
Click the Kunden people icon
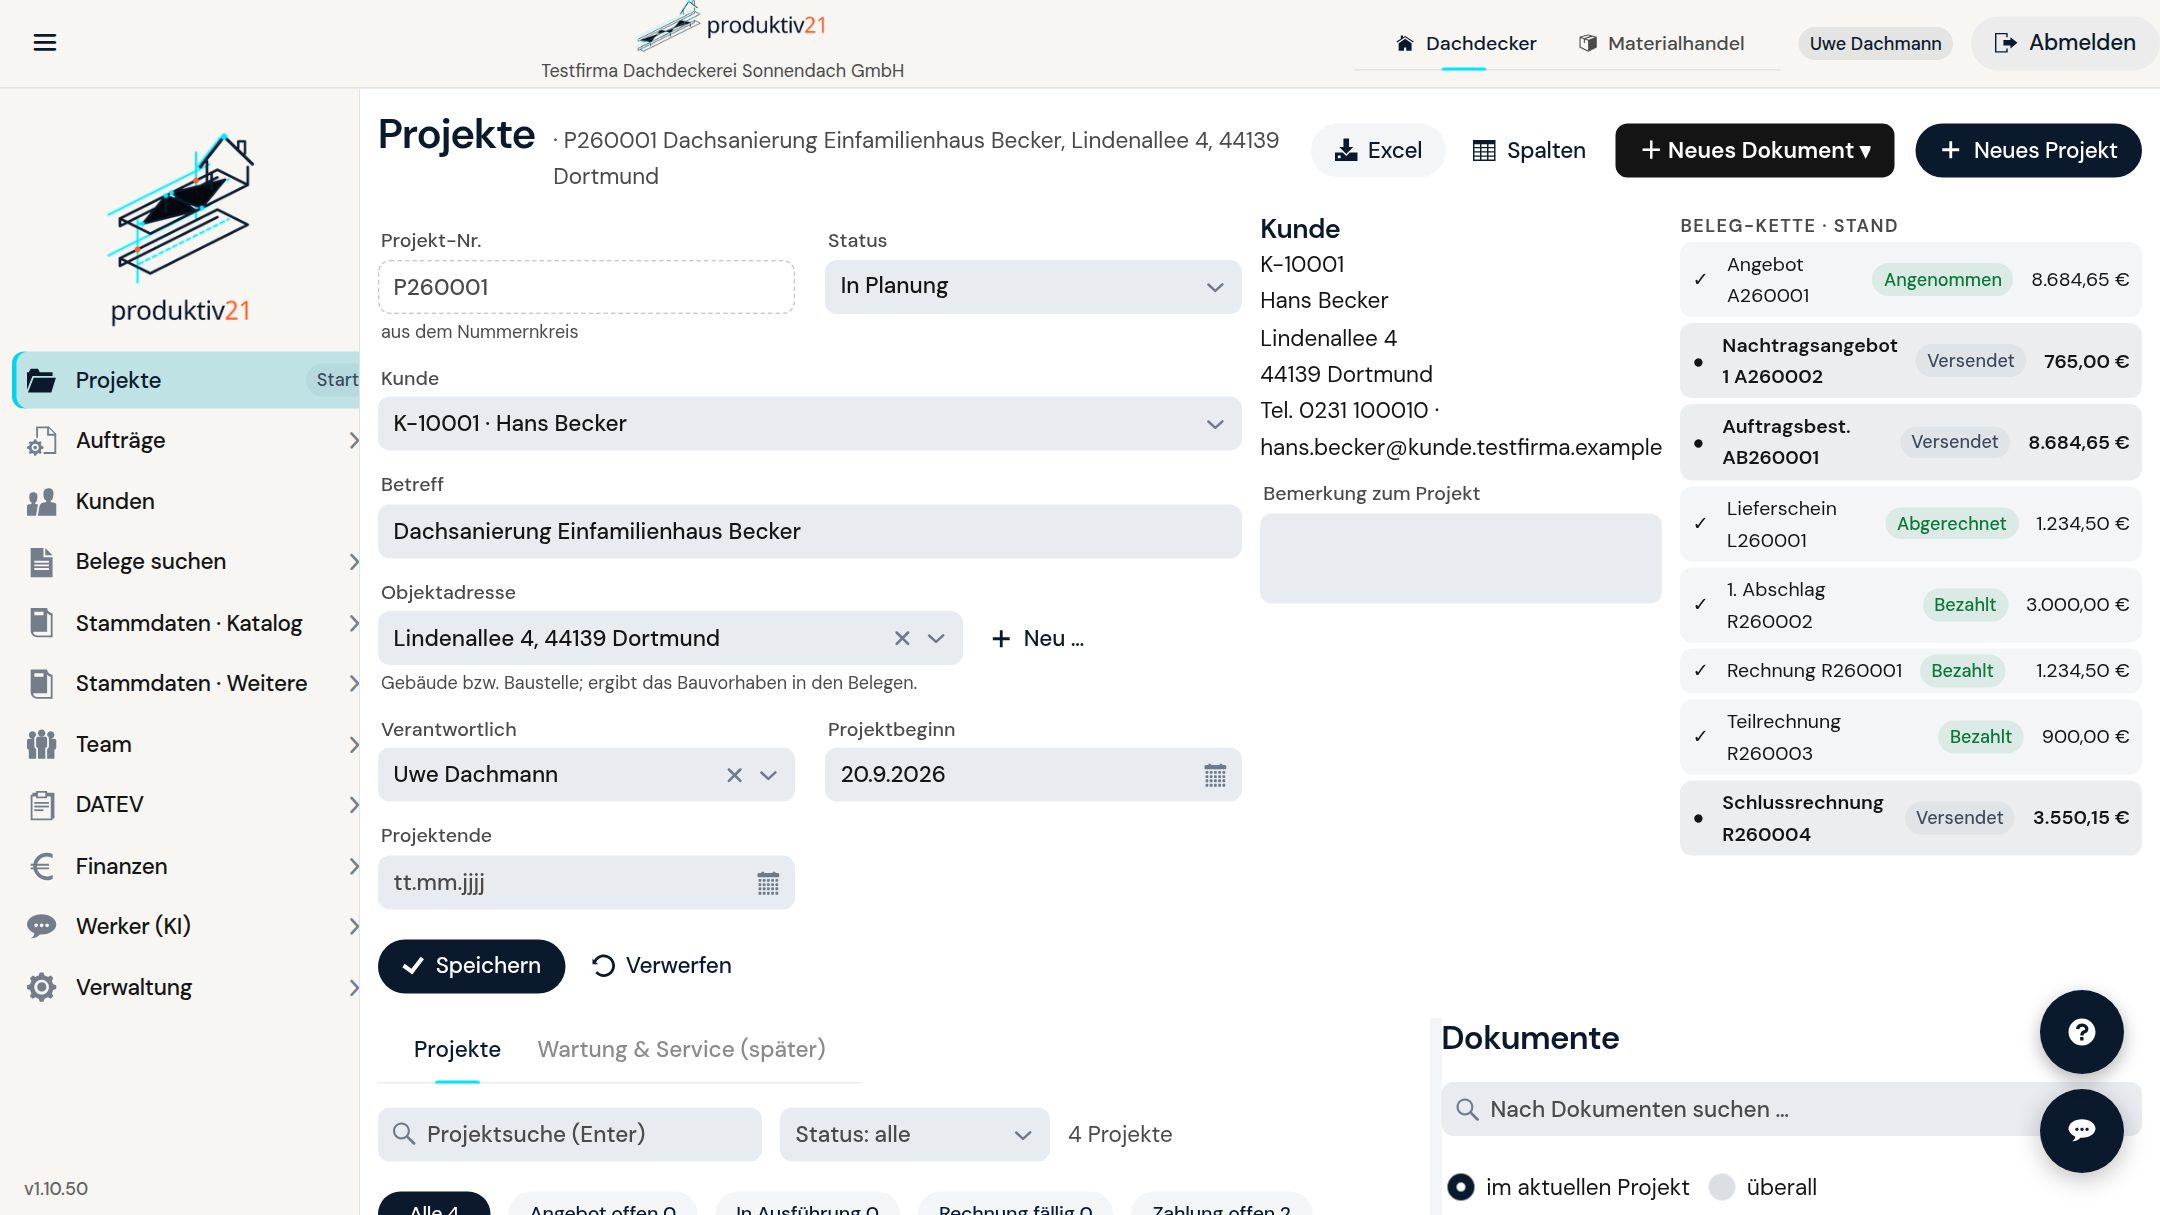[x=41, y=502]
